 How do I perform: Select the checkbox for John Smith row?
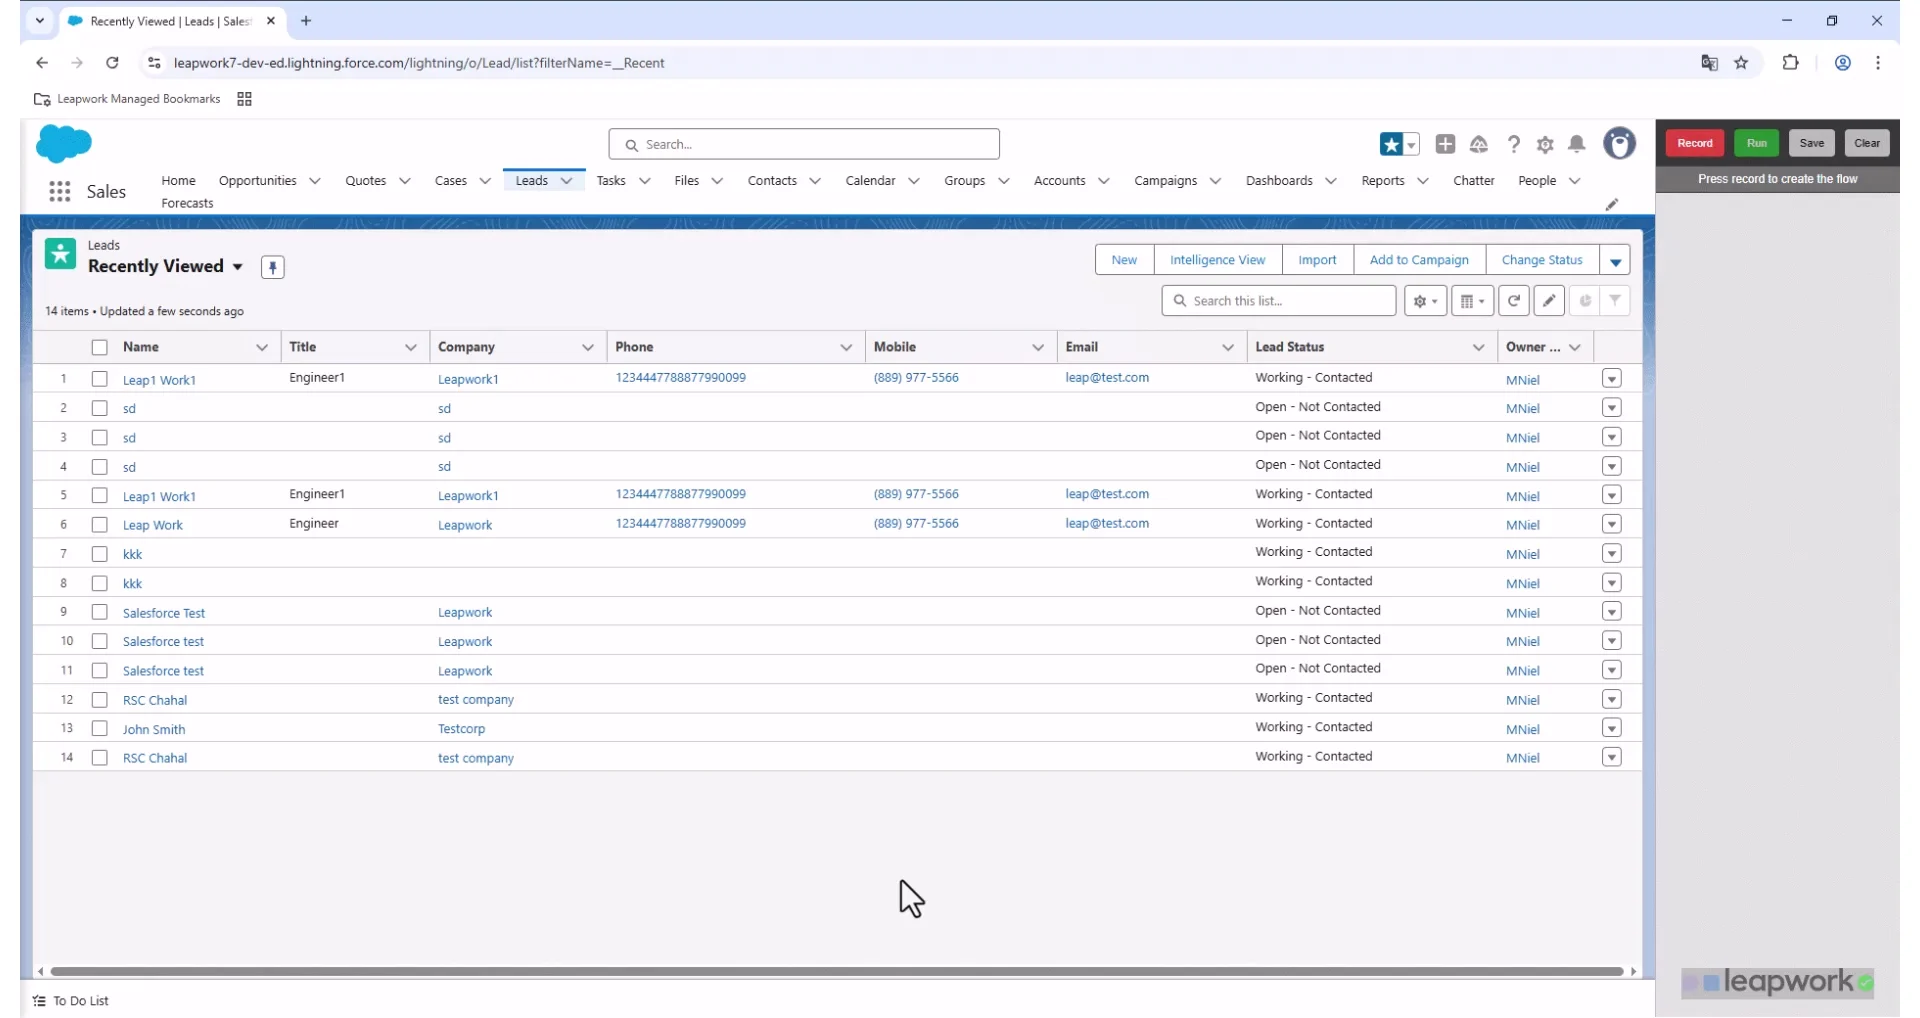point(99,729)
